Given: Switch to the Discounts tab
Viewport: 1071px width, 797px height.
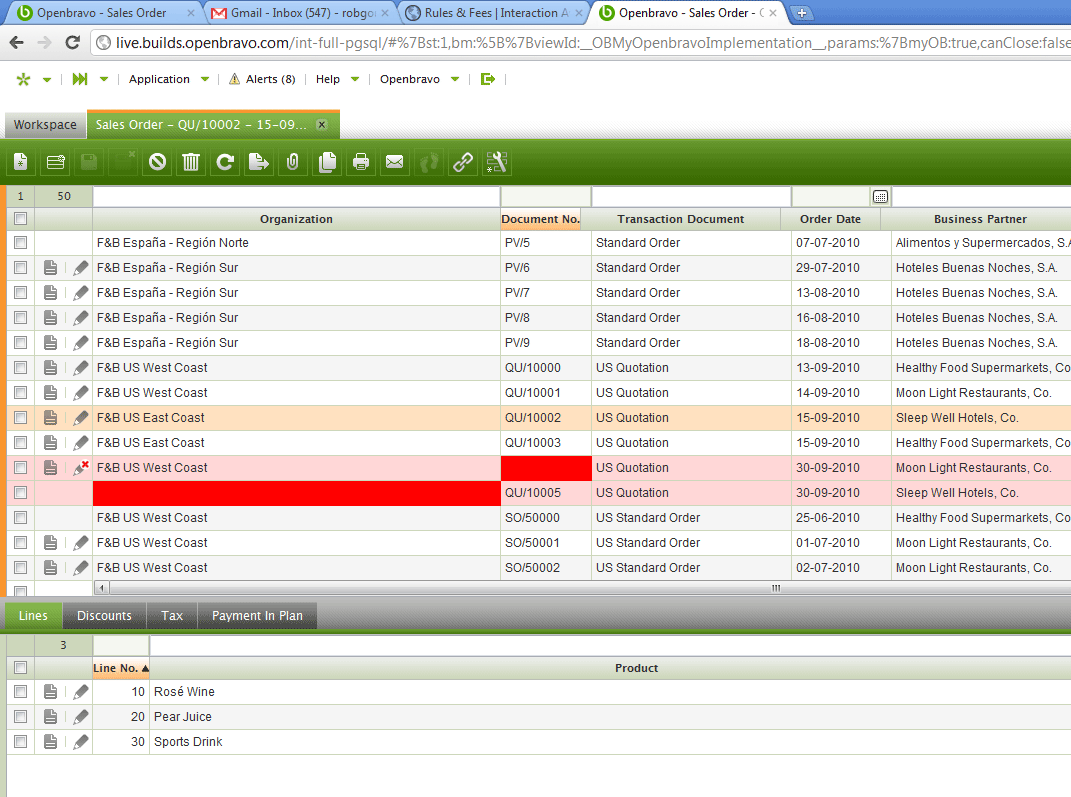Looking at the screenshot, I should [x=104, y=616].
